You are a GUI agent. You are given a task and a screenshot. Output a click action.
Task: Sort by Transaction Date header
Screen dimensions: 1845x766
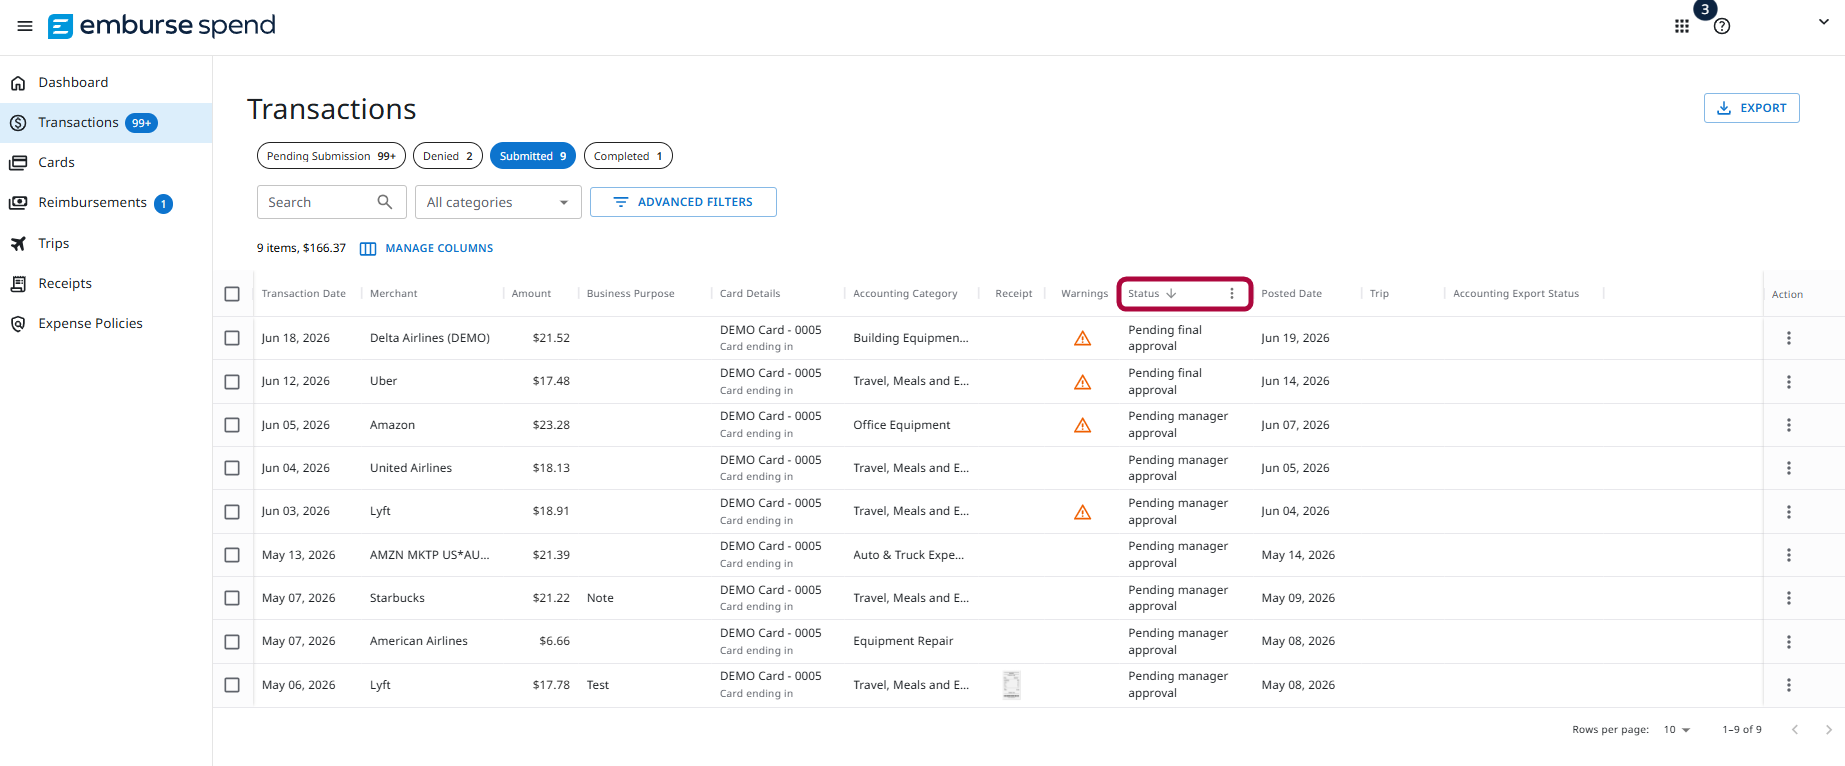pyautogui.click(x=303, y=294)
